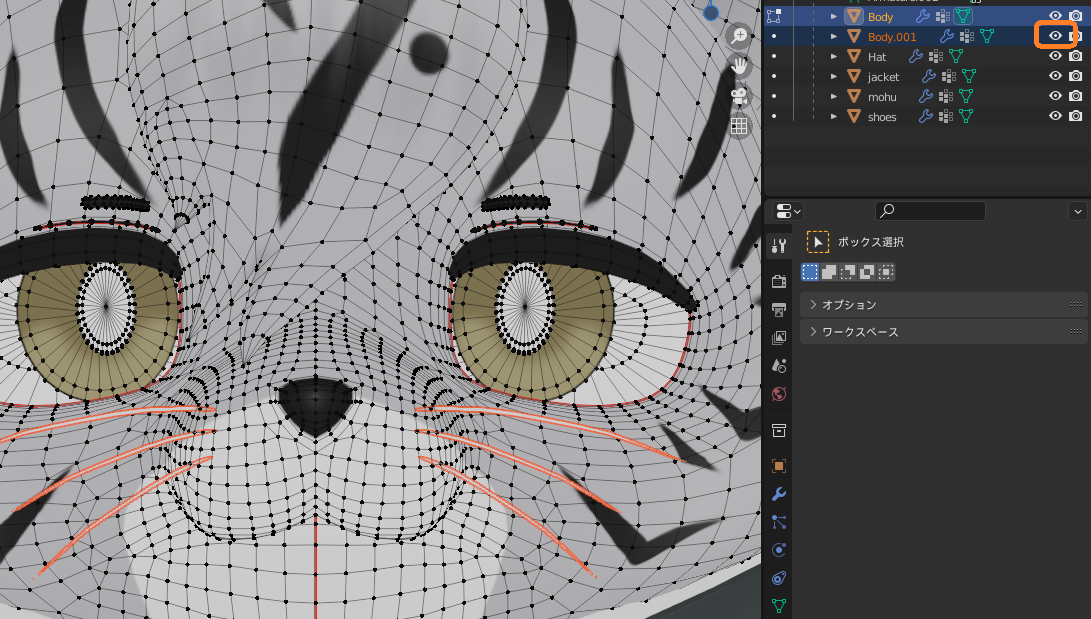Click the vertex groups icon on jacket row
The width and height of the screenshot is (1091, 619).
pyautogui.click(x=948, y=77)
